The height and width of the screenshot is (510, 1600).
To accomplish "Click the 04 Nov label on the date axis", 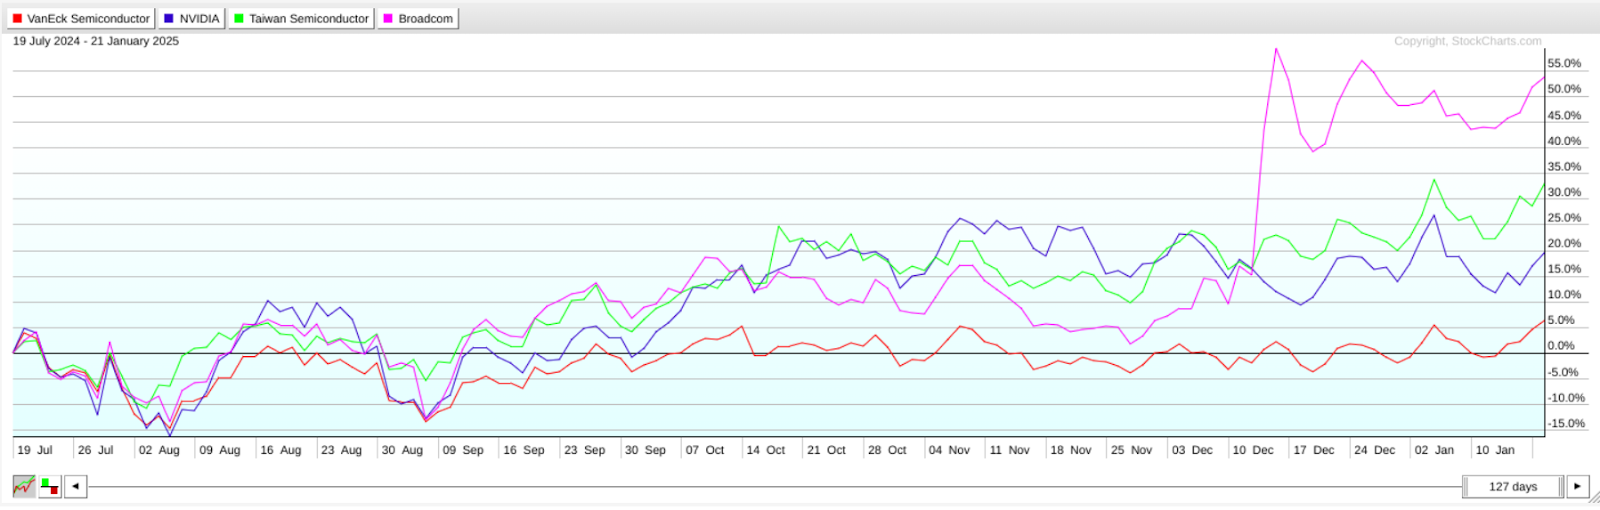I will (x=949, y=450).
